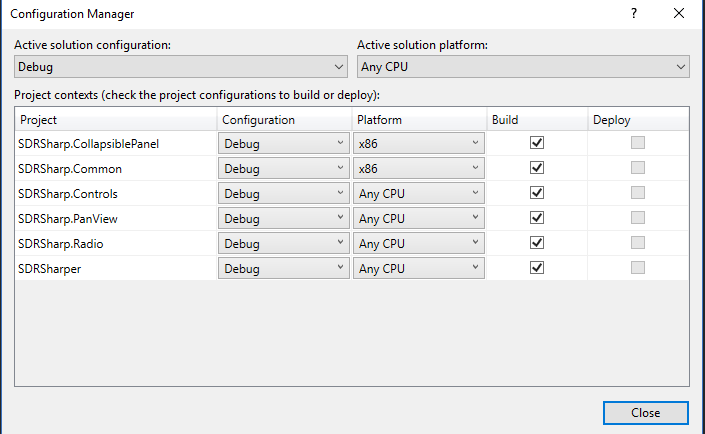Click the Deploy column header
This screenshot has height=434, width=705.
(636, 119)
